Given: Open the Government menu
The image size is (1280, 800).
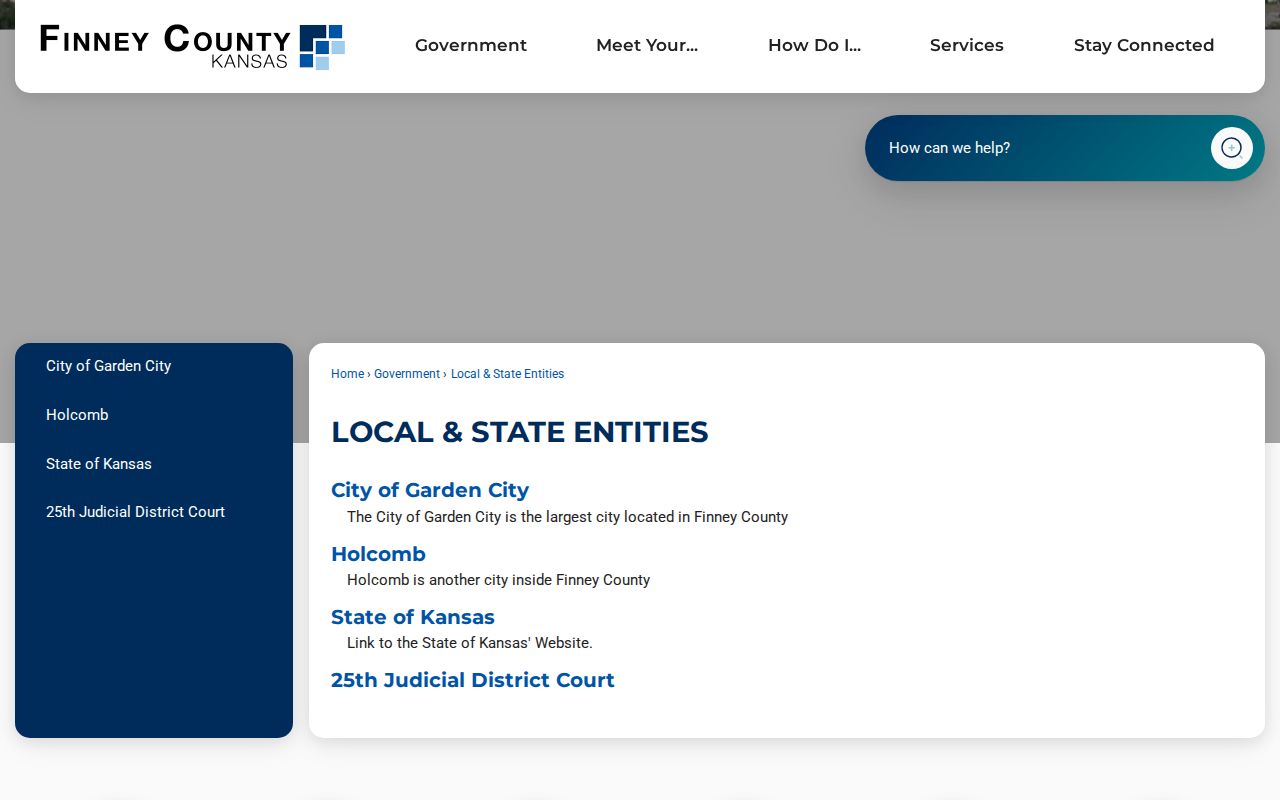Looking at the screenshot, I should [471, 45].
